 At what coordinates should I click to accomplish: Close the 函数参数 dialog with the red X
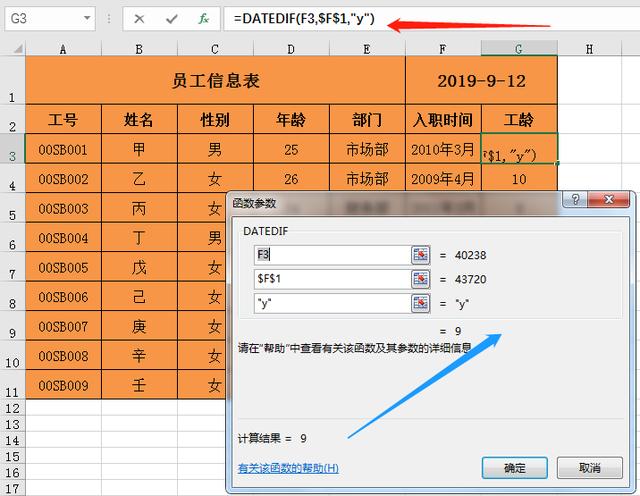point(609,200)
